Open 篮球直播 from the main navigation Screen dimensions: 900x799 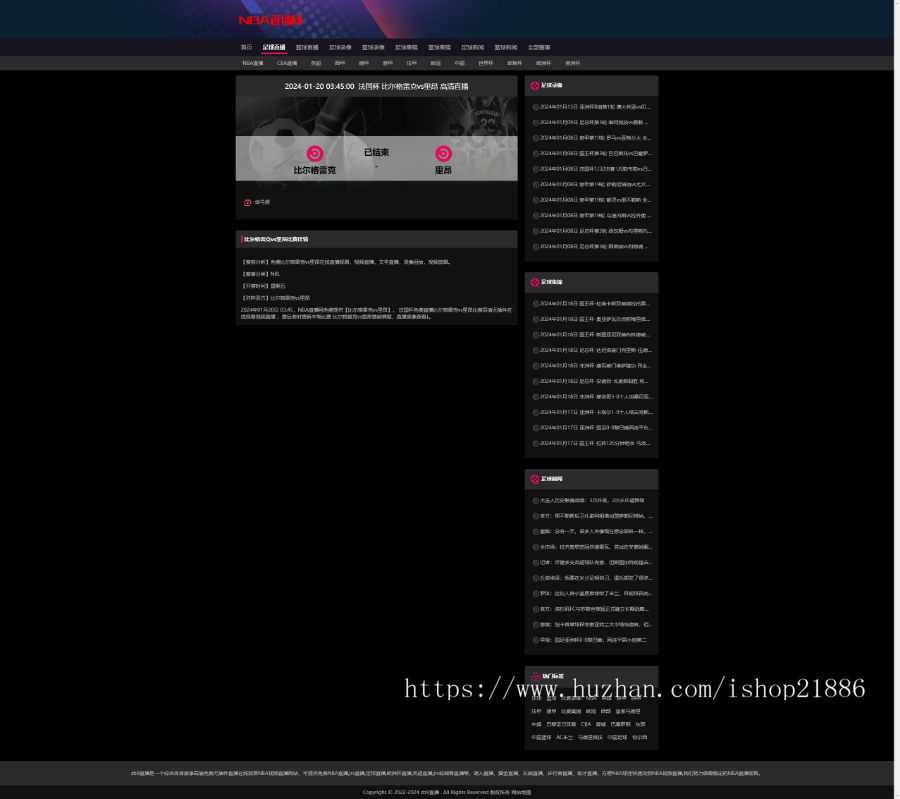307,48
